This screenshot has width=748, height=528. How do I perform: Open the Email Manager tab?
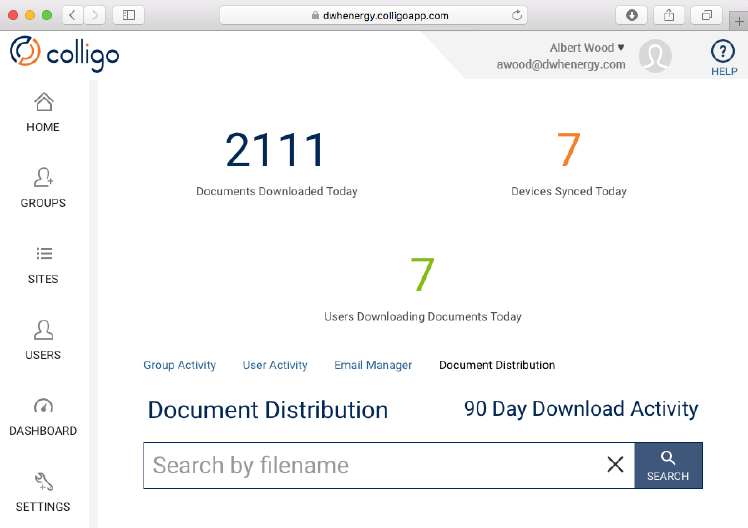point(373,365)
